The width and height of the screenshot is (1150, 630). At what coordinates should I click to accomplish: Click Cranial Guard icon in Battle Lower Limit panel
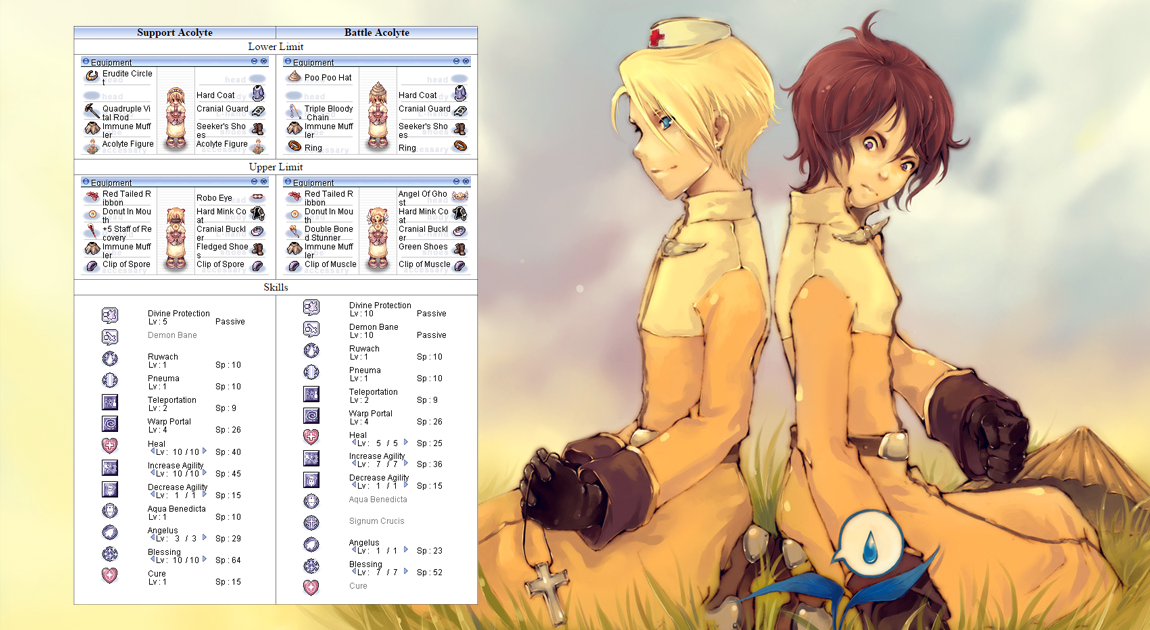460,111
